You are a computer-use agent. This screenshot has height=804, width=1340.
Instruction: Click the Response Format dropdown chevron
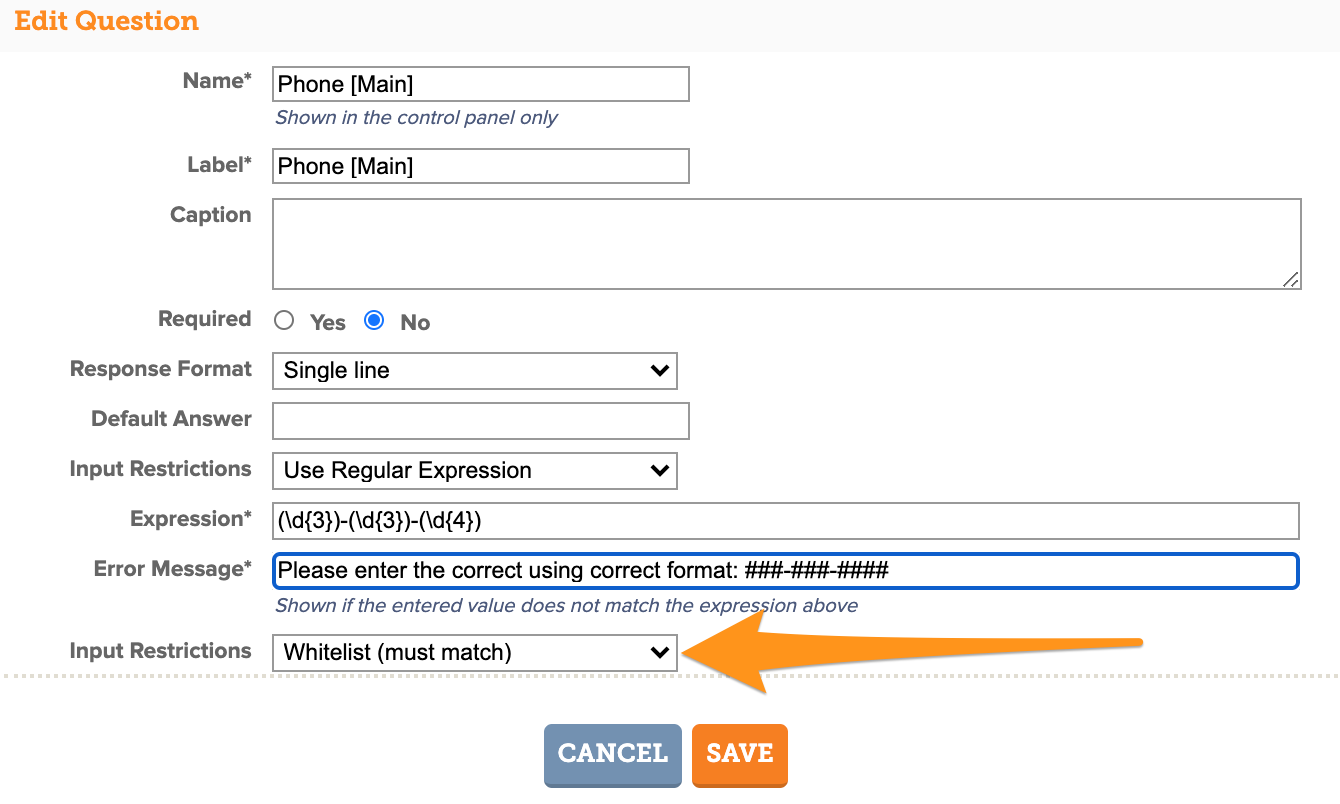tap(659, 370)
